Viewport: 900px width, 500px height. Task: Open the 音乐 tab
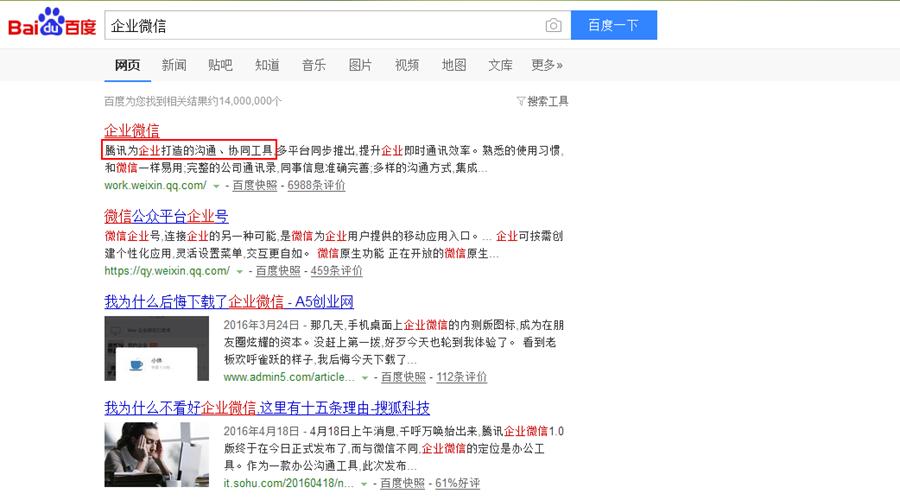pyautogui.click(x=314, y=65)
